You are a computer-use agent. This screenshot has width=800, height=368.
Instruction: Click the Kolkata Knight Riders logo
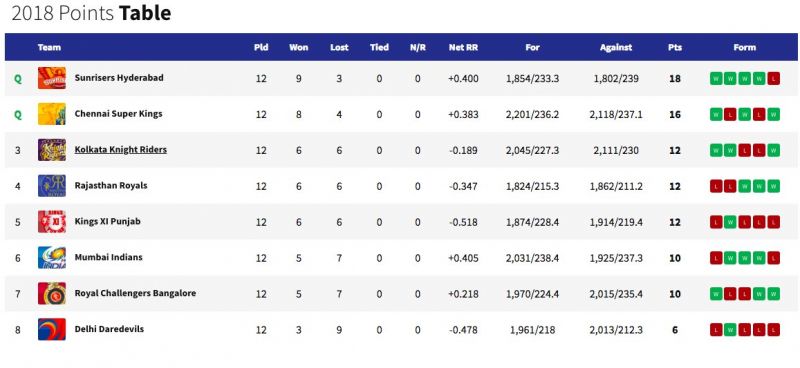[x=52, y=150]
